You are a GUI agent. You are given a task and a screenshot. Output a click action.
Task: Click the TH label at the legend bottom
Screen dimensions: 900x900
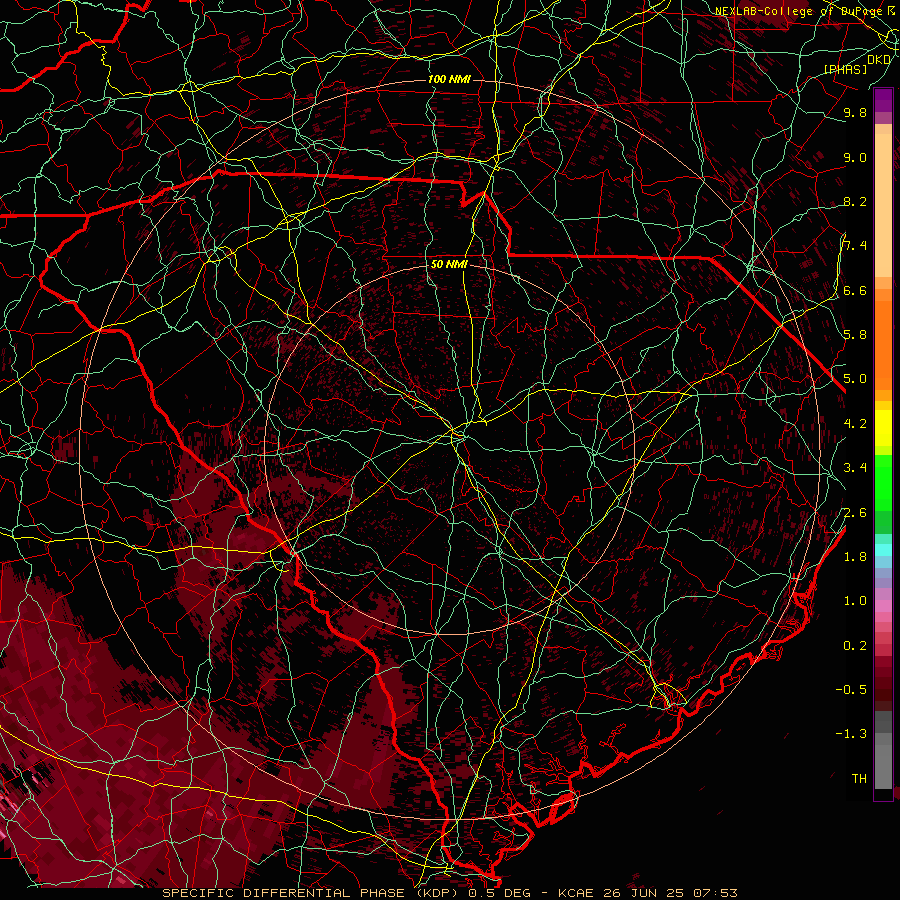[x=859, y=779]
